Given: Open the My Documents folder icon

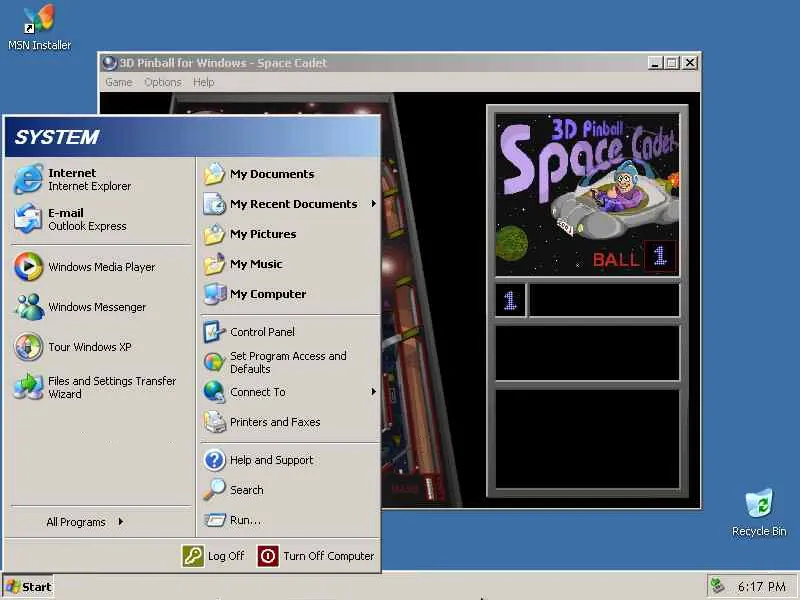Looking at the screenshot, I should click(214, 174).
